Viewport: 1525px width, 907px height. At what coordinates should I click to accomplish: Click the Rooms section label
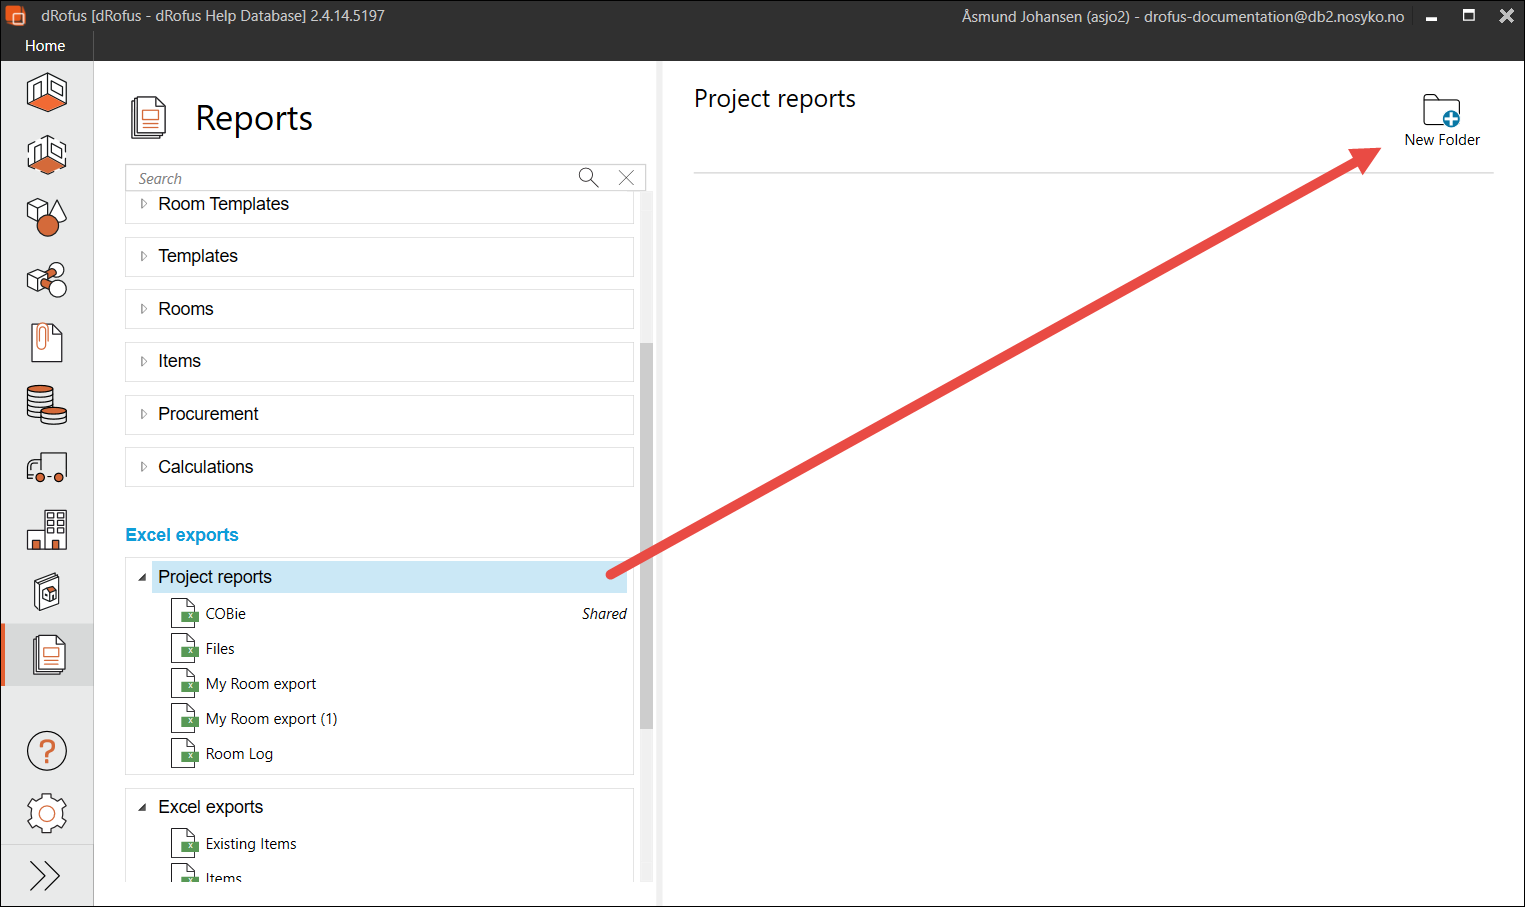pyautogui.click(x=186, y=309)
